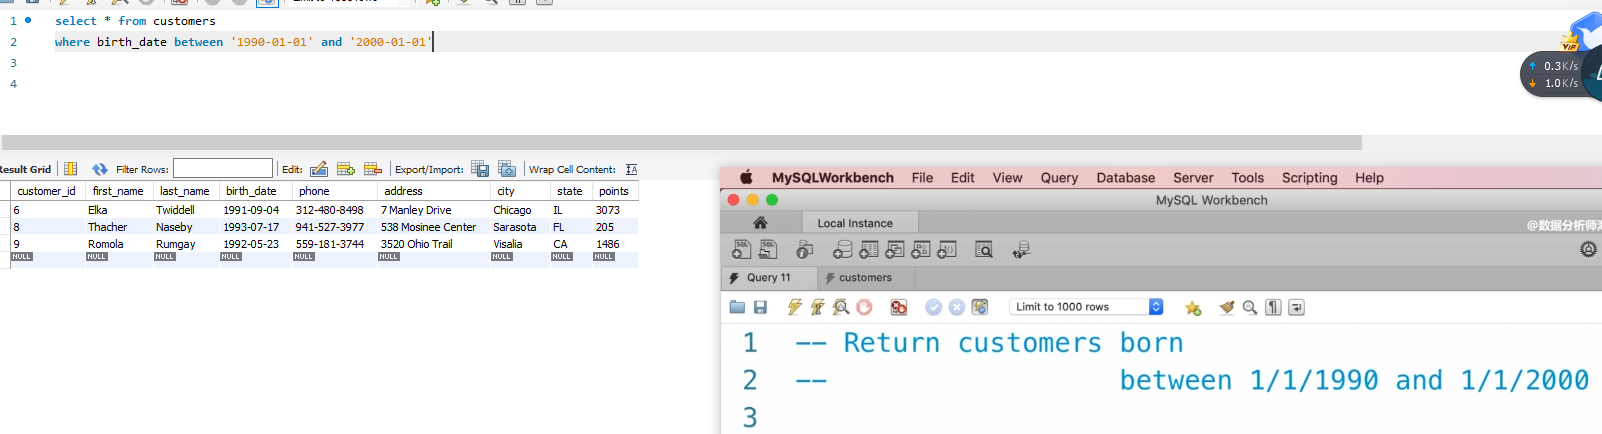Insert new row icon in result grid

click(x=346, y=169)
